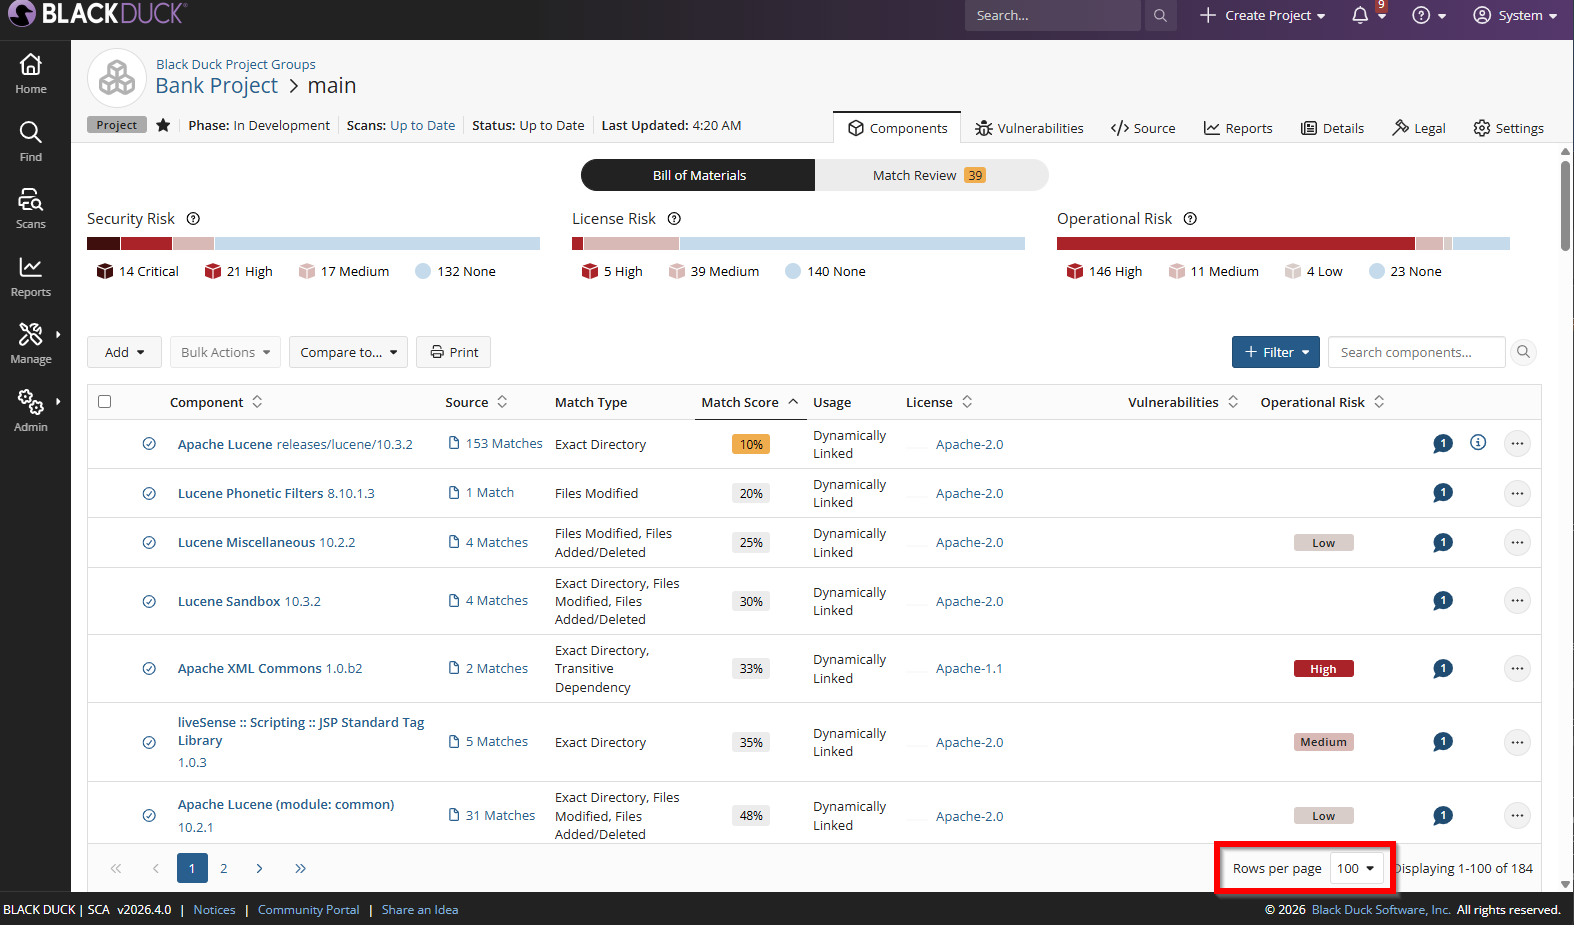Open the Compare to... dropdown
The width and height of the screenshot is (1574, 925).
tap(348, 352)
